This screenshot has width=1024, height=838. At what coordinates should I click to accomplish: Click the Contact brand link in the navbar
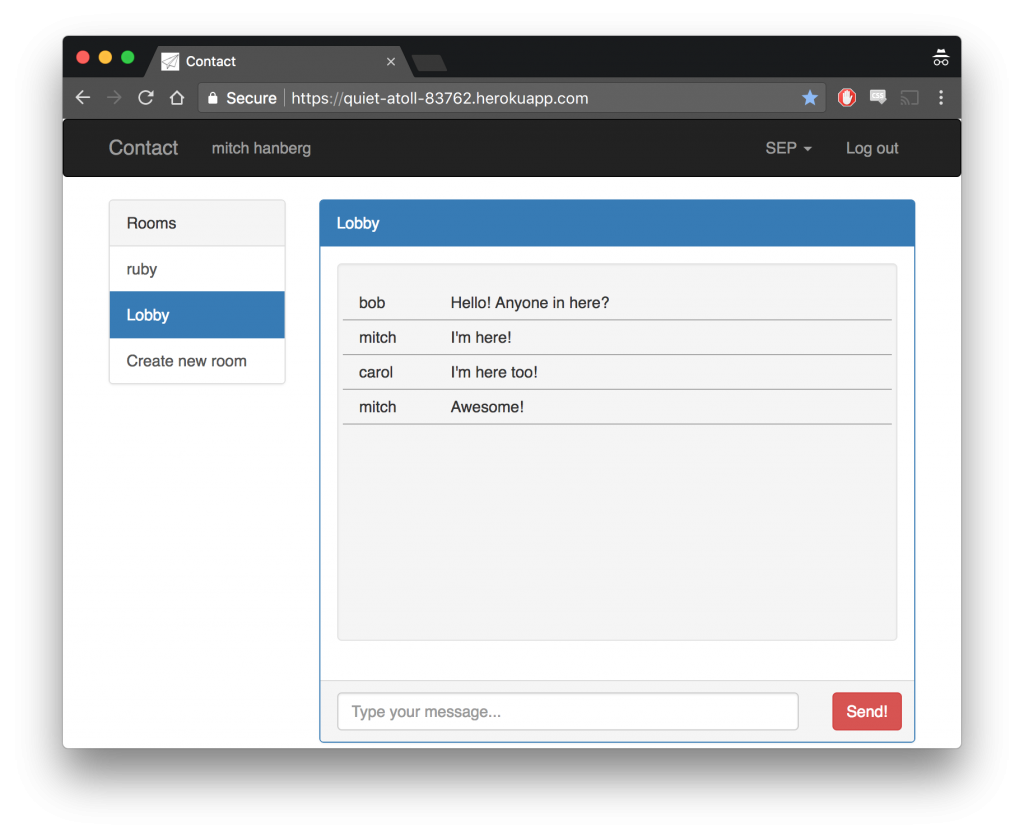click(143, 147)
